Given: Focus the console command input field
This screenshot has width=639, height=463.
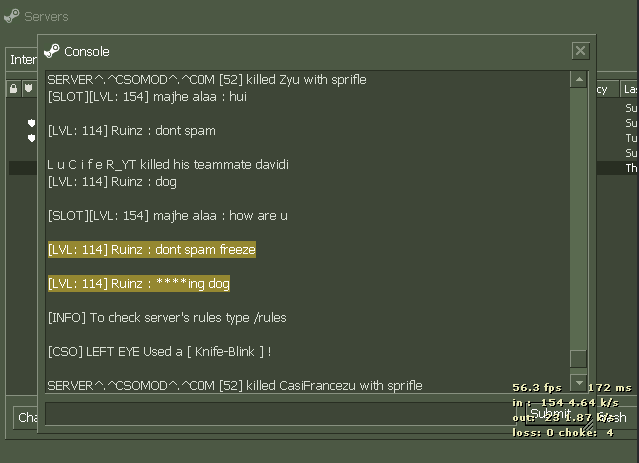Looking at the screenshot, I should [x=280, y=414].
